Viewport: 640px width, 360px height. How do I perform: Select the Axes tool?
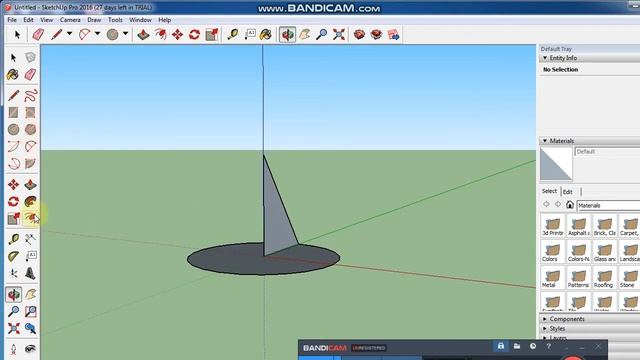(13, 273)
